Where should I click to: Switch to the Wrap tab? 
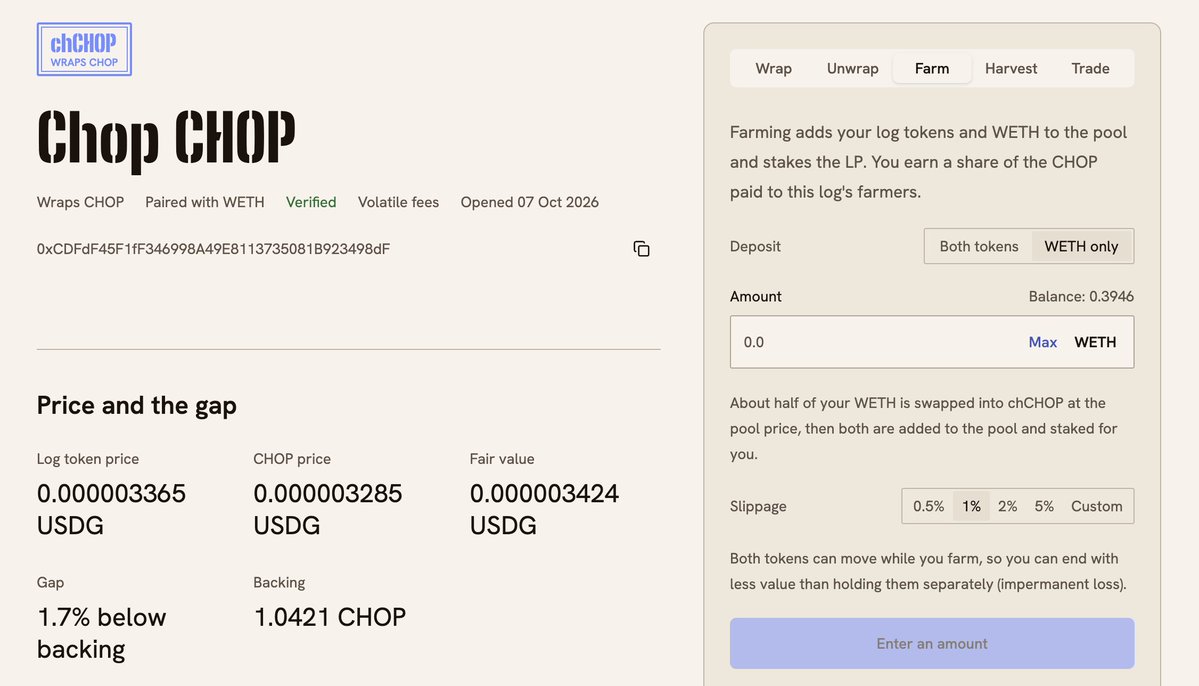773,68
